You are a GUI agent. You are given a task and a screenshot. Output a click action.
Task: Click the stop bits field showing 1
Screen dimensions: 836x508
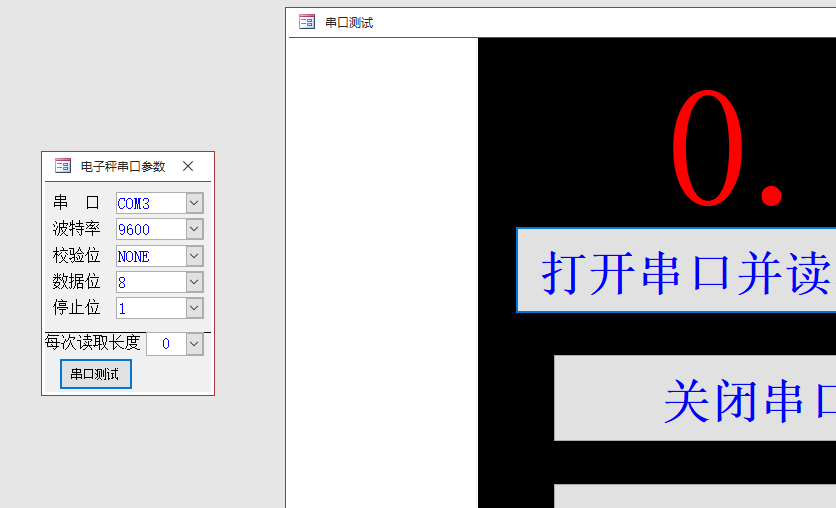(151, 308)
